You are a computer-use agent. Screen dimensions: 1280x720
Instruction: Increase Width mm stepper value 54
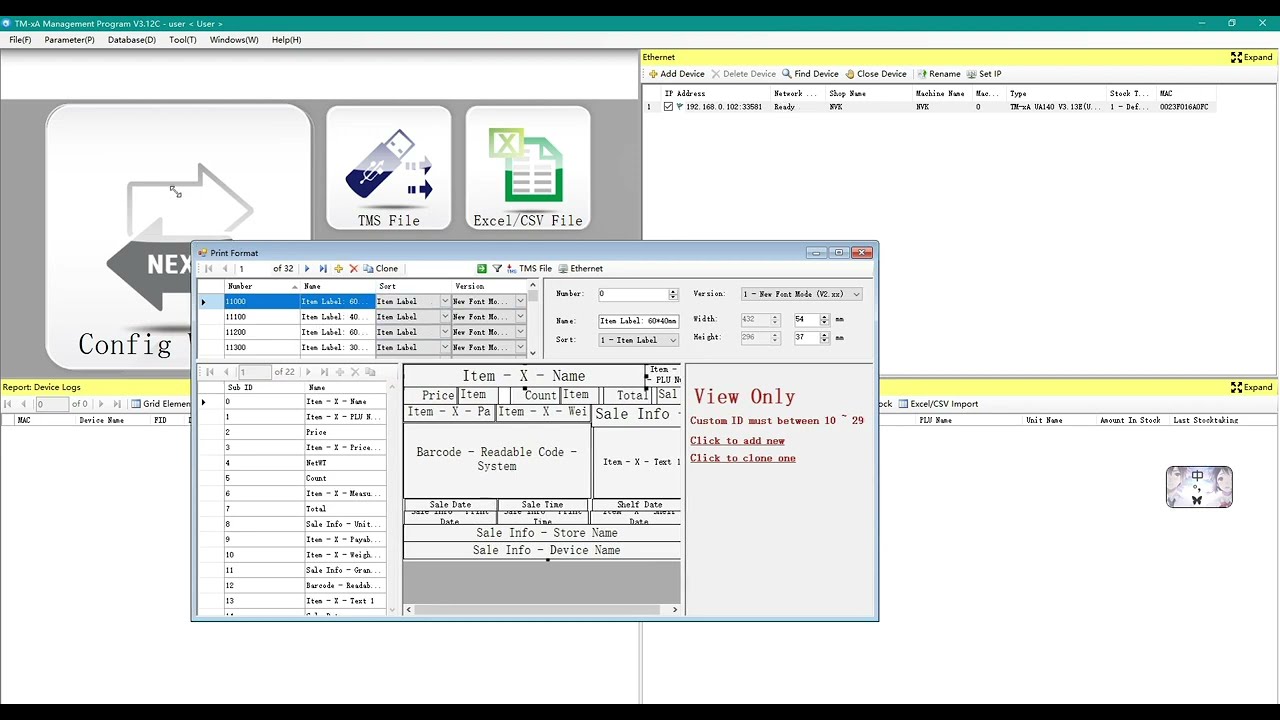tap(824, 316)
